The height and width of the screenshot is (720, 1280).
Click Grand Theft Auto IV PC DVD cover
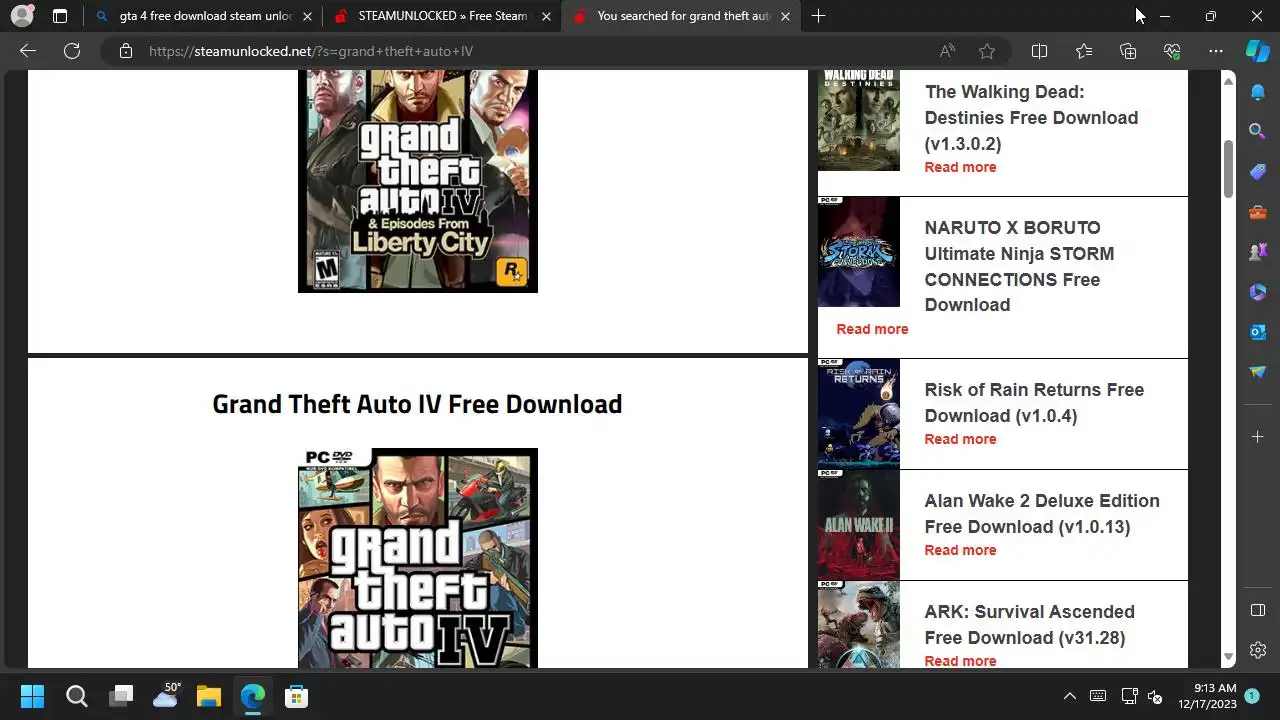[418, 558]
